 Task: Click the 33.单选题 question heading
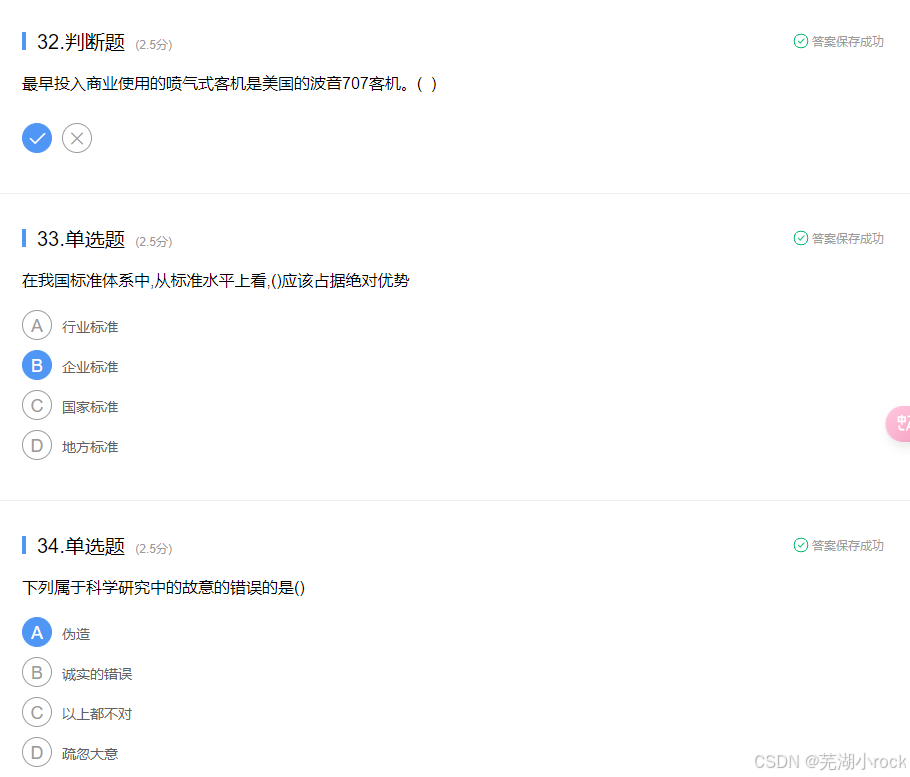coord(81,239)
